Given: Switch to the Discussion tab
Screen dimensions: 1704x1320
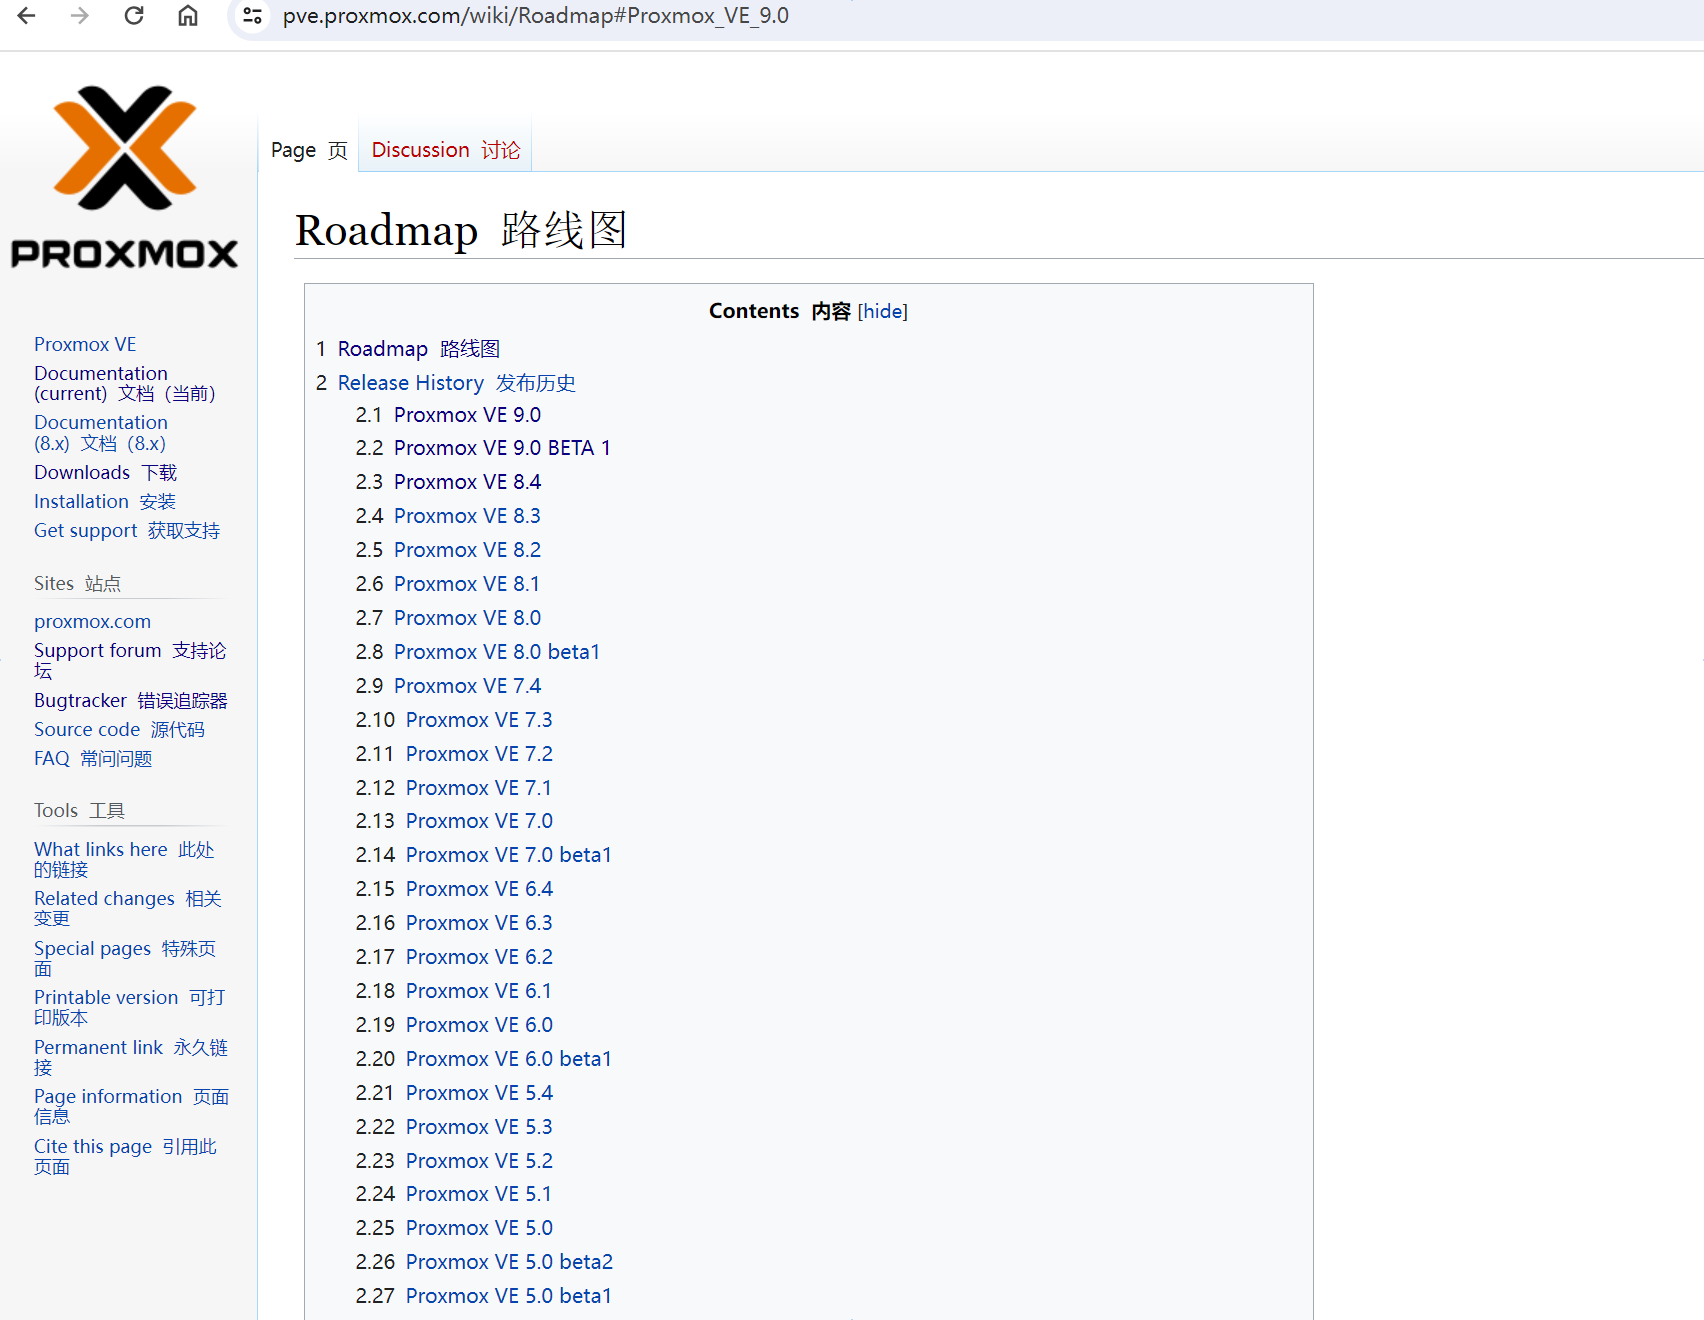Looking at the screenshot, I should pos(446,150).
